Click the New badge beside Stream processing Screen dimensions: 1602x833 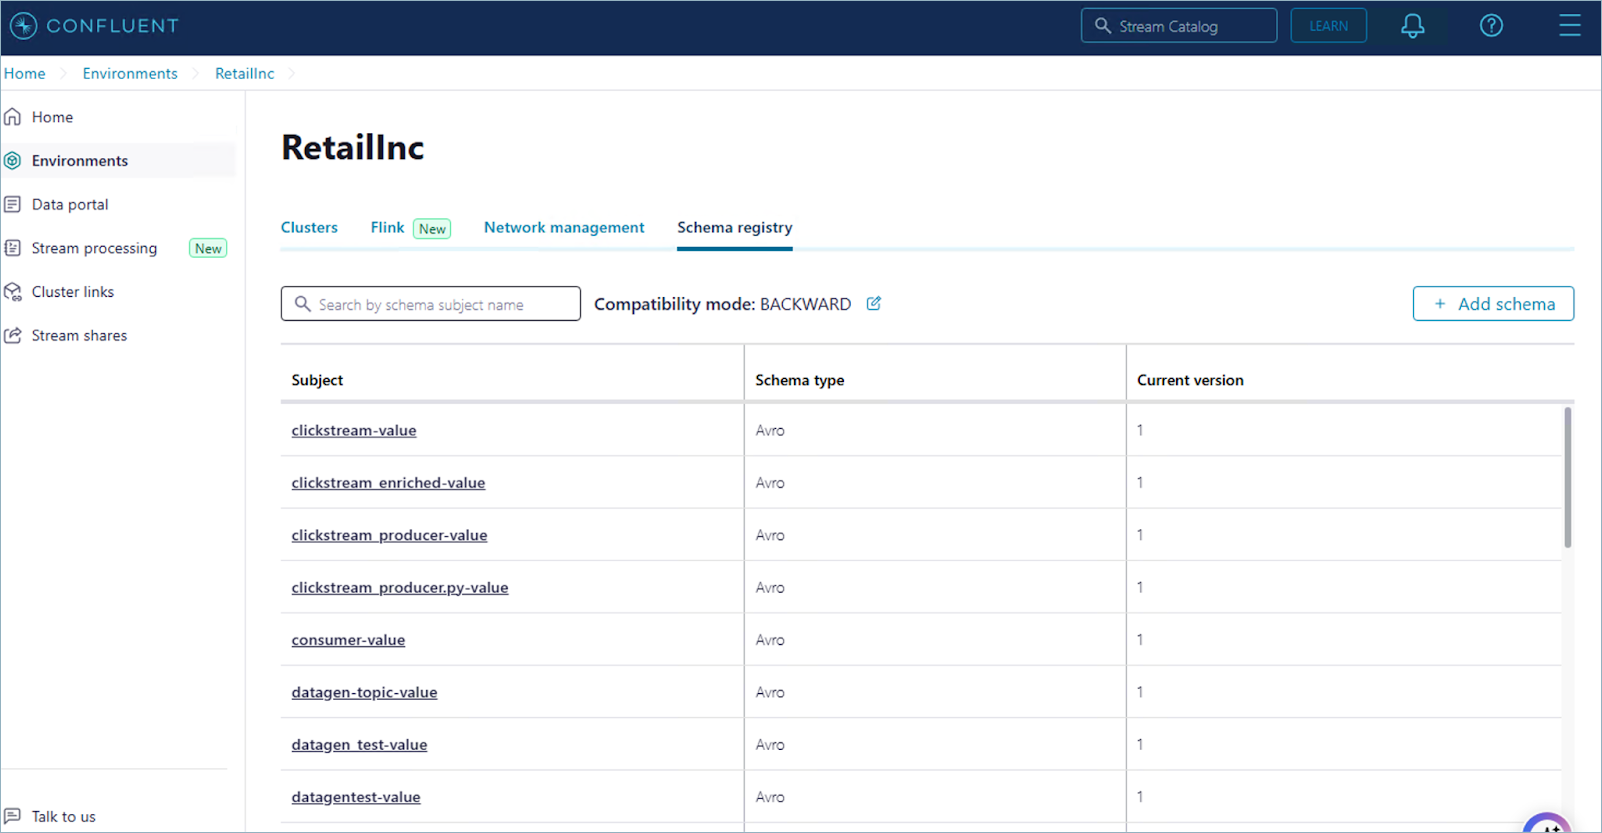tap(208, 249)
